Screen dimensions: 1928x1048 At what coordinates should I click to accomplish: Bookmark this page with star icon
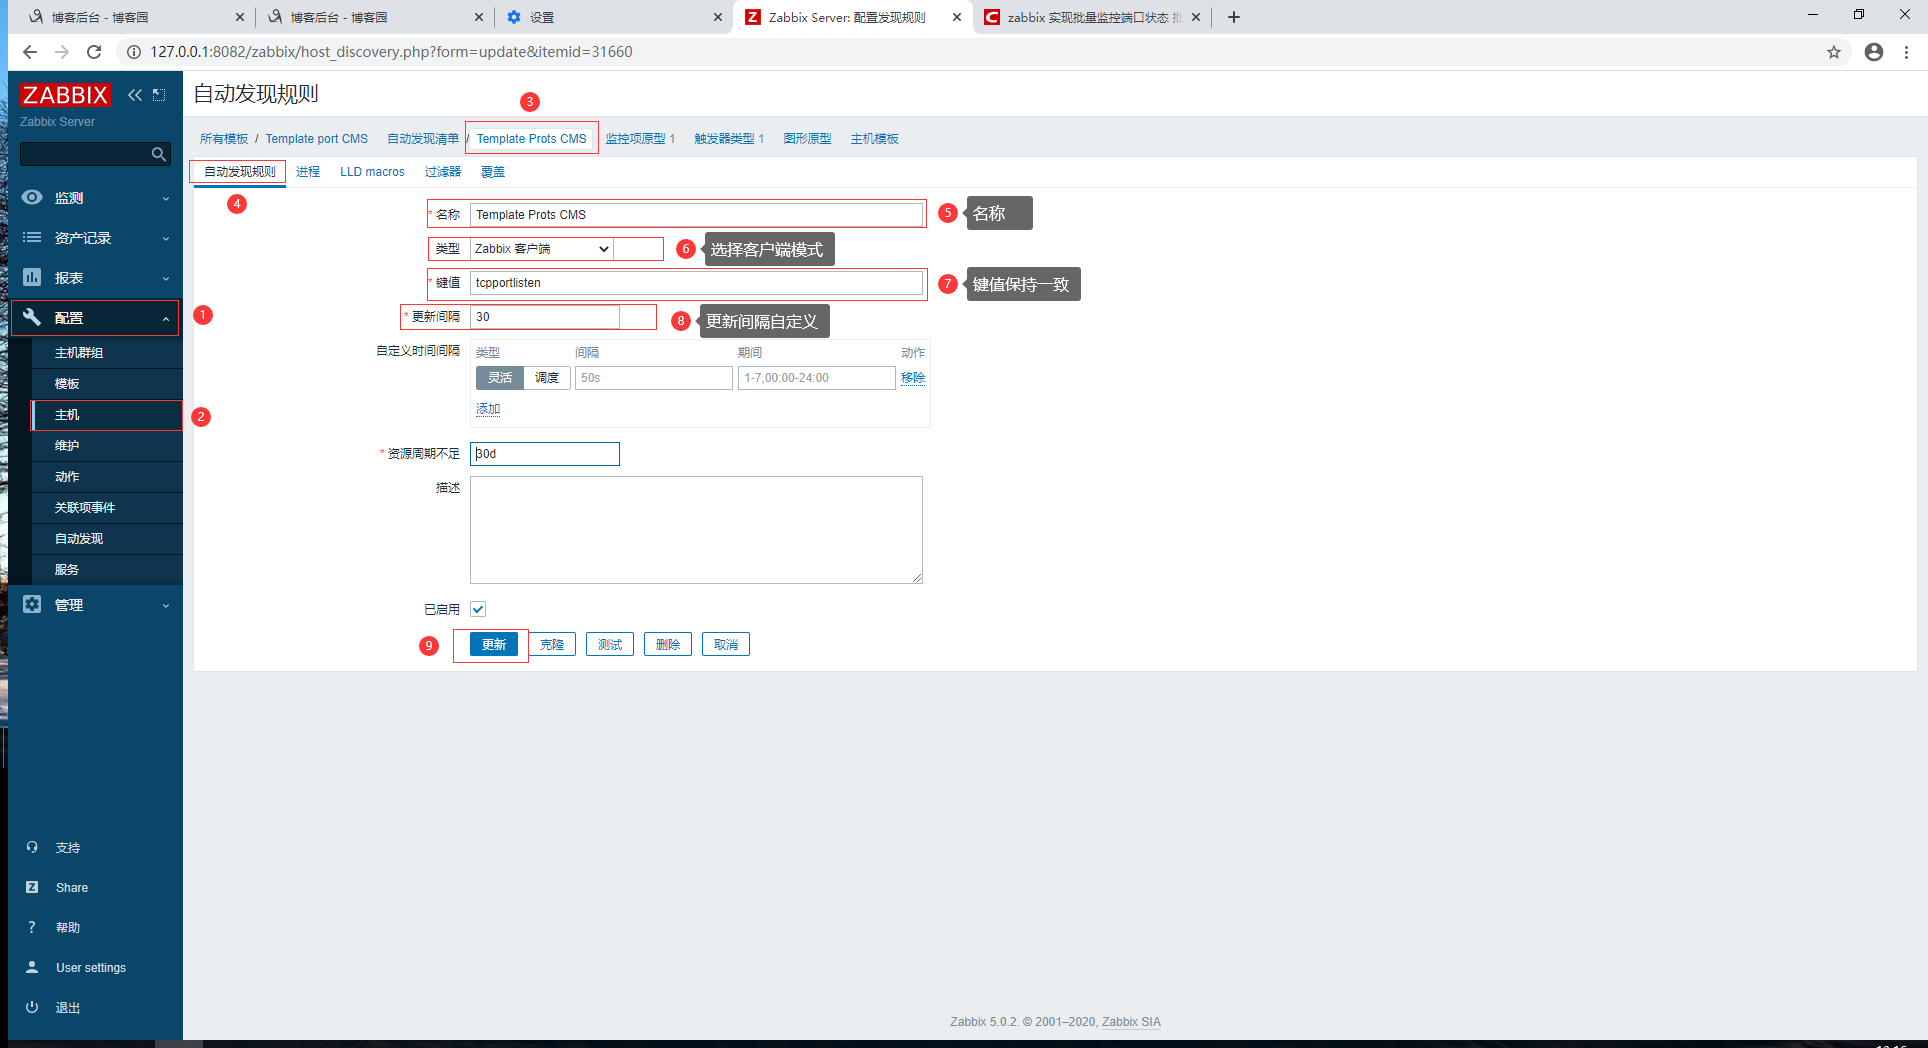(1834, 52)
